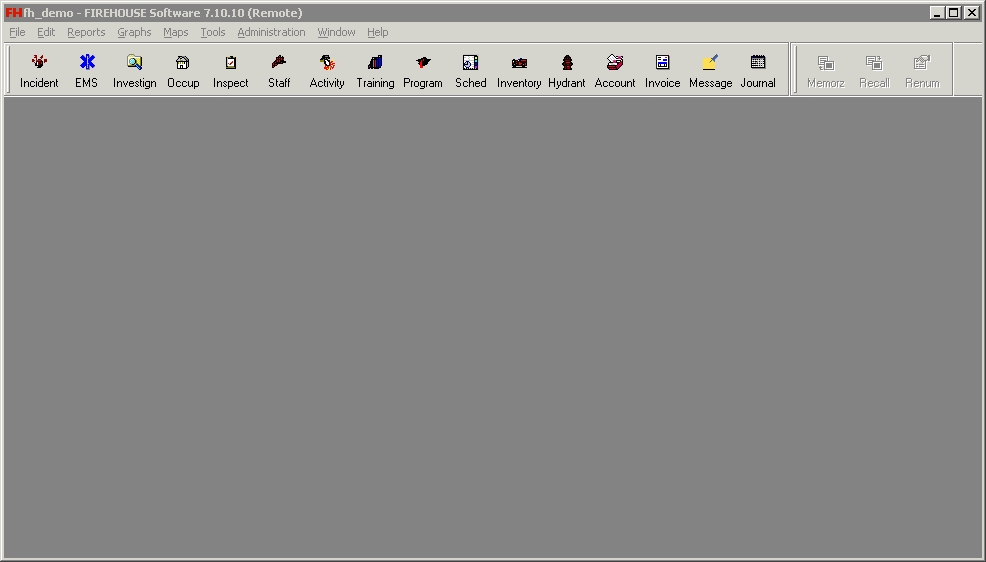The height and width of the screenshot is (562, 986).
Task: Launch the Training module
Action: click(375, 70)
